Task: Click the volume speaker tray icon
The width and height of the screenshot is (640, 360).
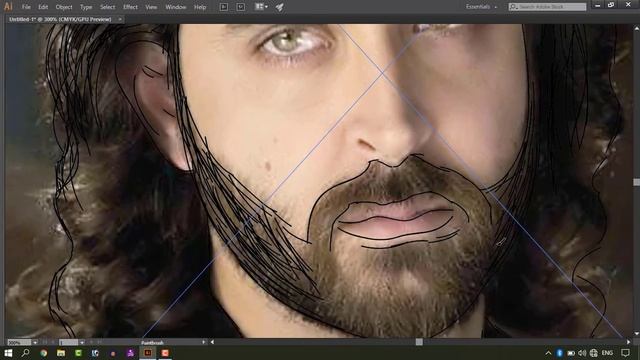Action: point(582,353)
